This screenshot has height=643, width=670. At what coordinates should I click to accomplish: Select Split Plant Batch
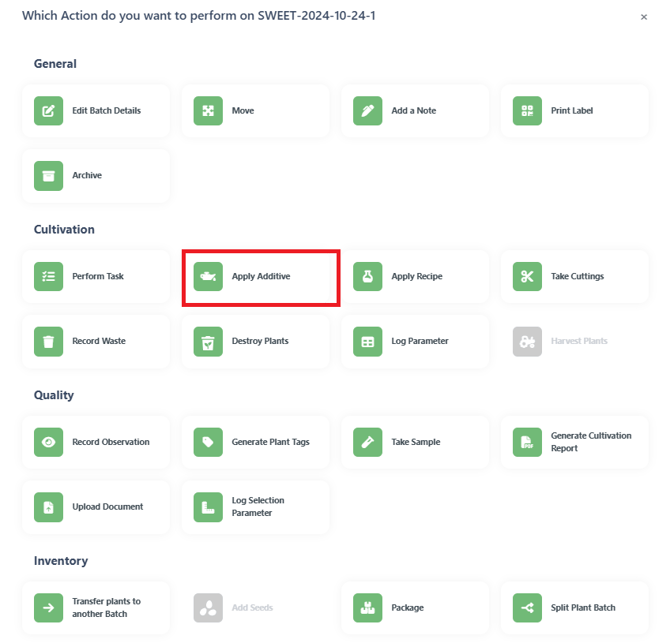[x=575, y=608]
